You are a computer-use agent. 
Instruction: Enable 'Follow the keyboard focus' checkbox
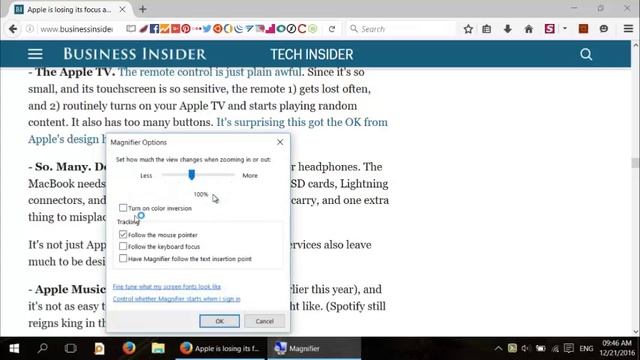tap(123, 246)
